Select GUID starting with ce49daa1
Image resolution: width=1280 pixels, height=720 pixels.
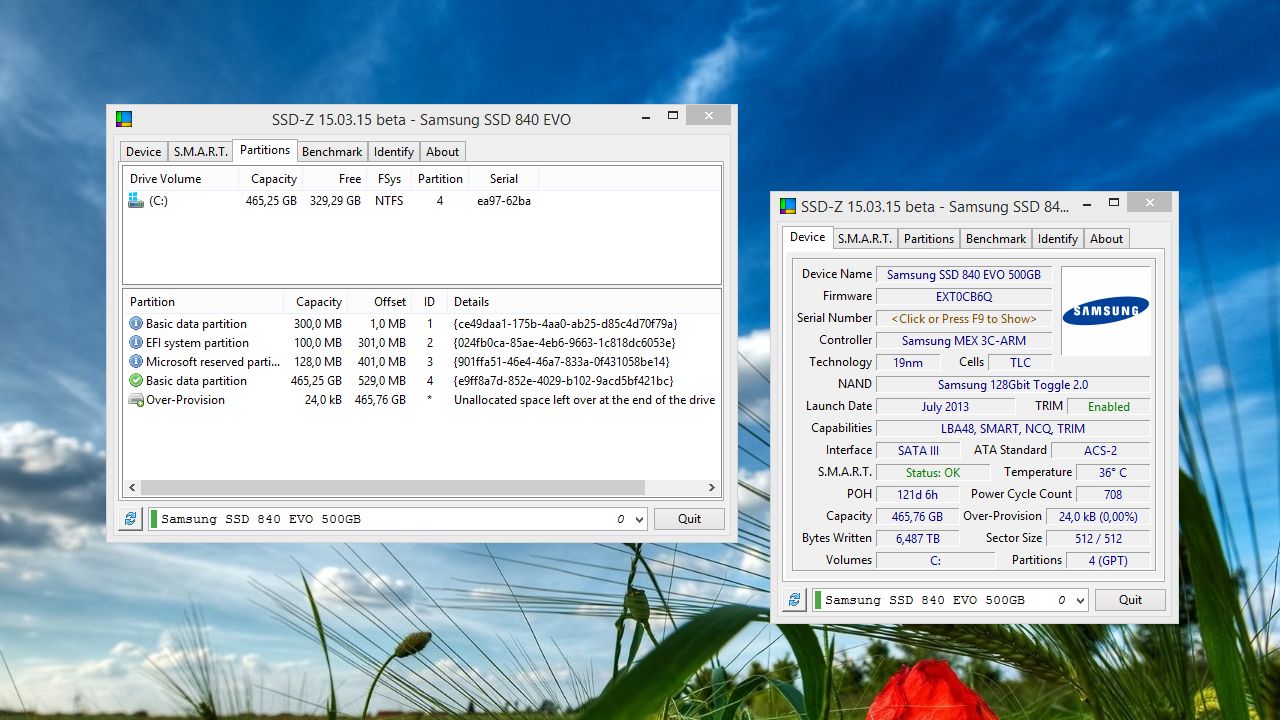click(x=566, y=324)
